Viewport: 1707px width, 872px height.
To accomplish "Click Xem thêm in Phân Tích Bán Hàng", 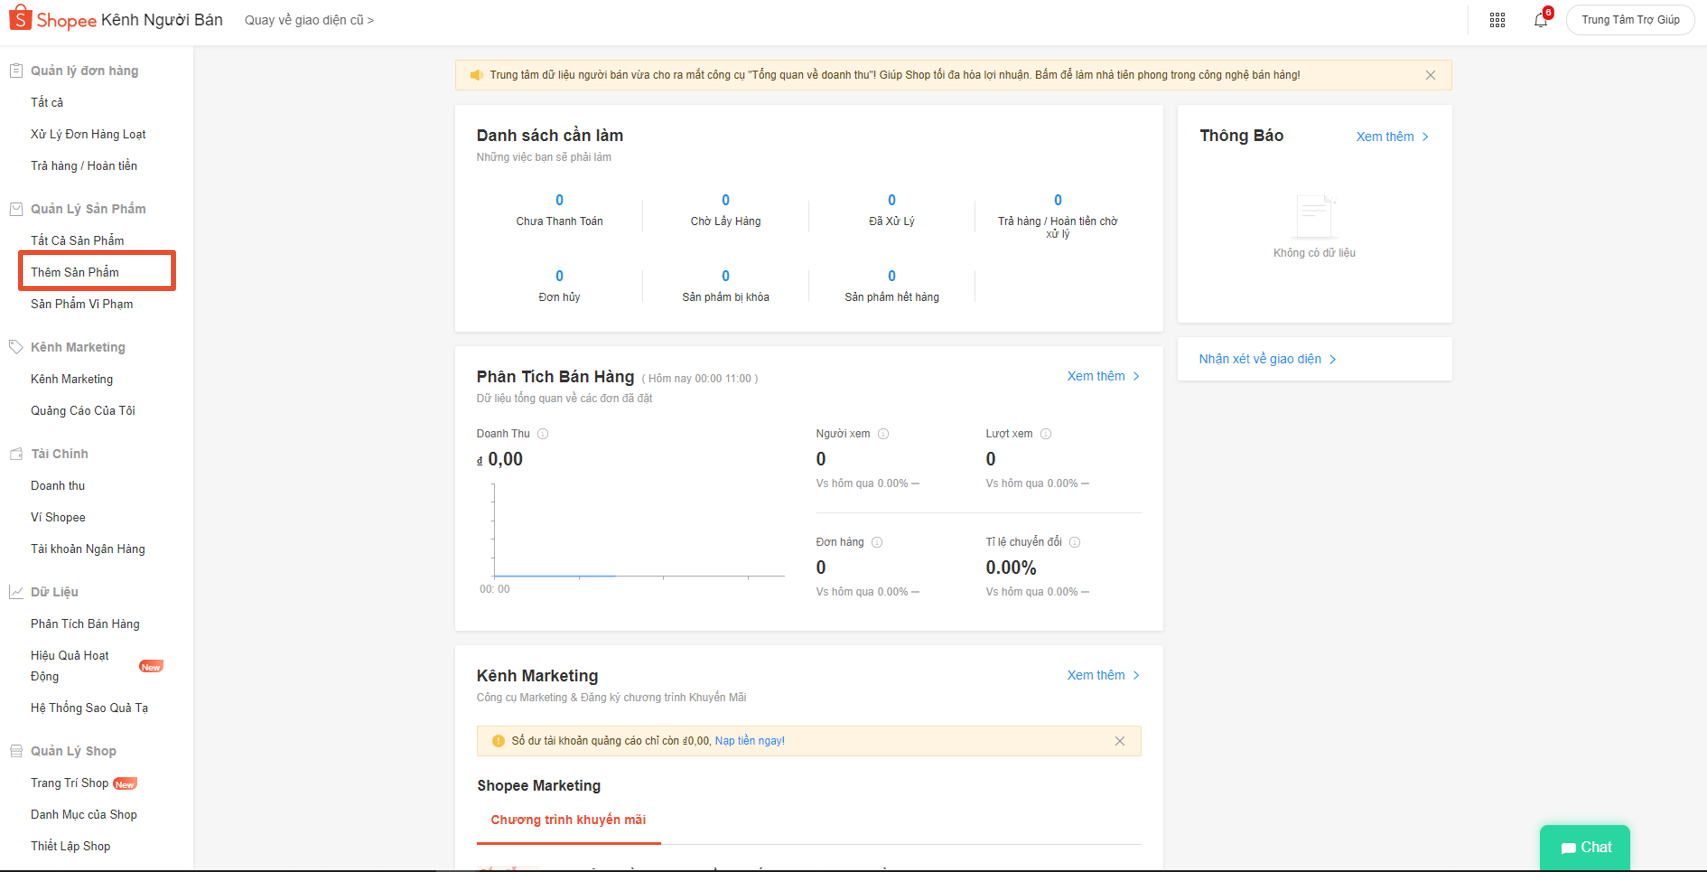I will (x=1103, y=376).
